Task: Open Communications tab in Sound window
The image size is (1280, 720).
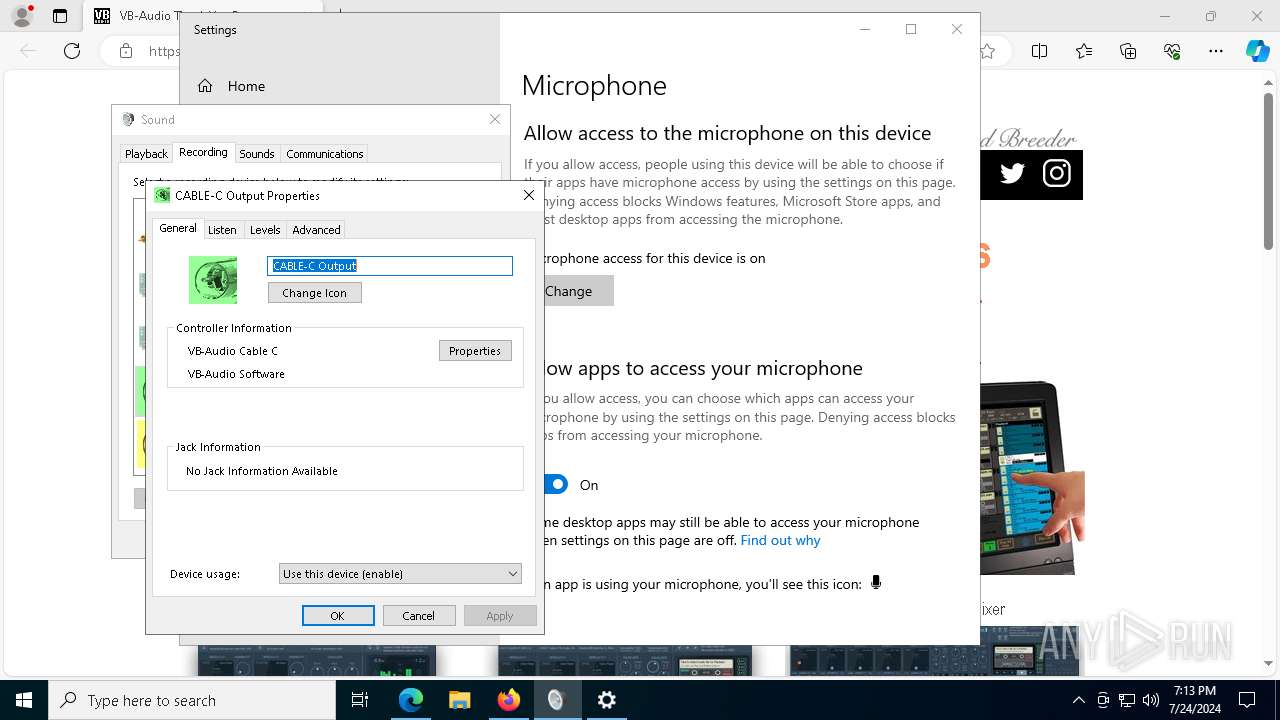Action: click(x=324, y=154)
